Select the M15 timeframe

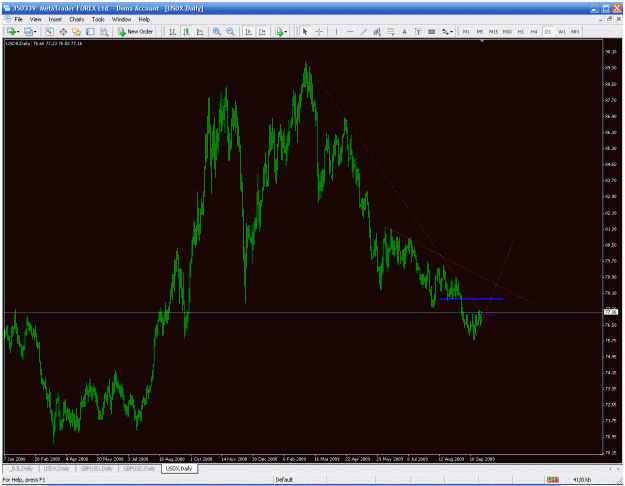(493, 31)
